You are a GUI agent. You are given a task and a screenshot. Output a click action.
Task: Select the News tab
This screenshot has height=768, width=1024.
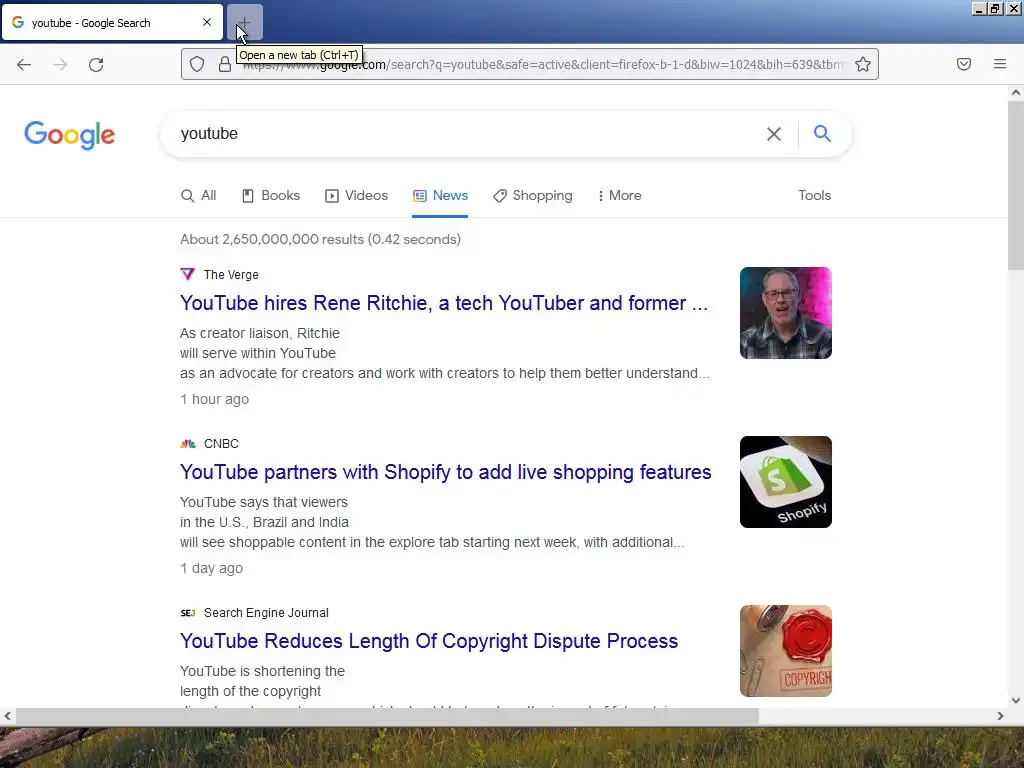tap(440, 195)
